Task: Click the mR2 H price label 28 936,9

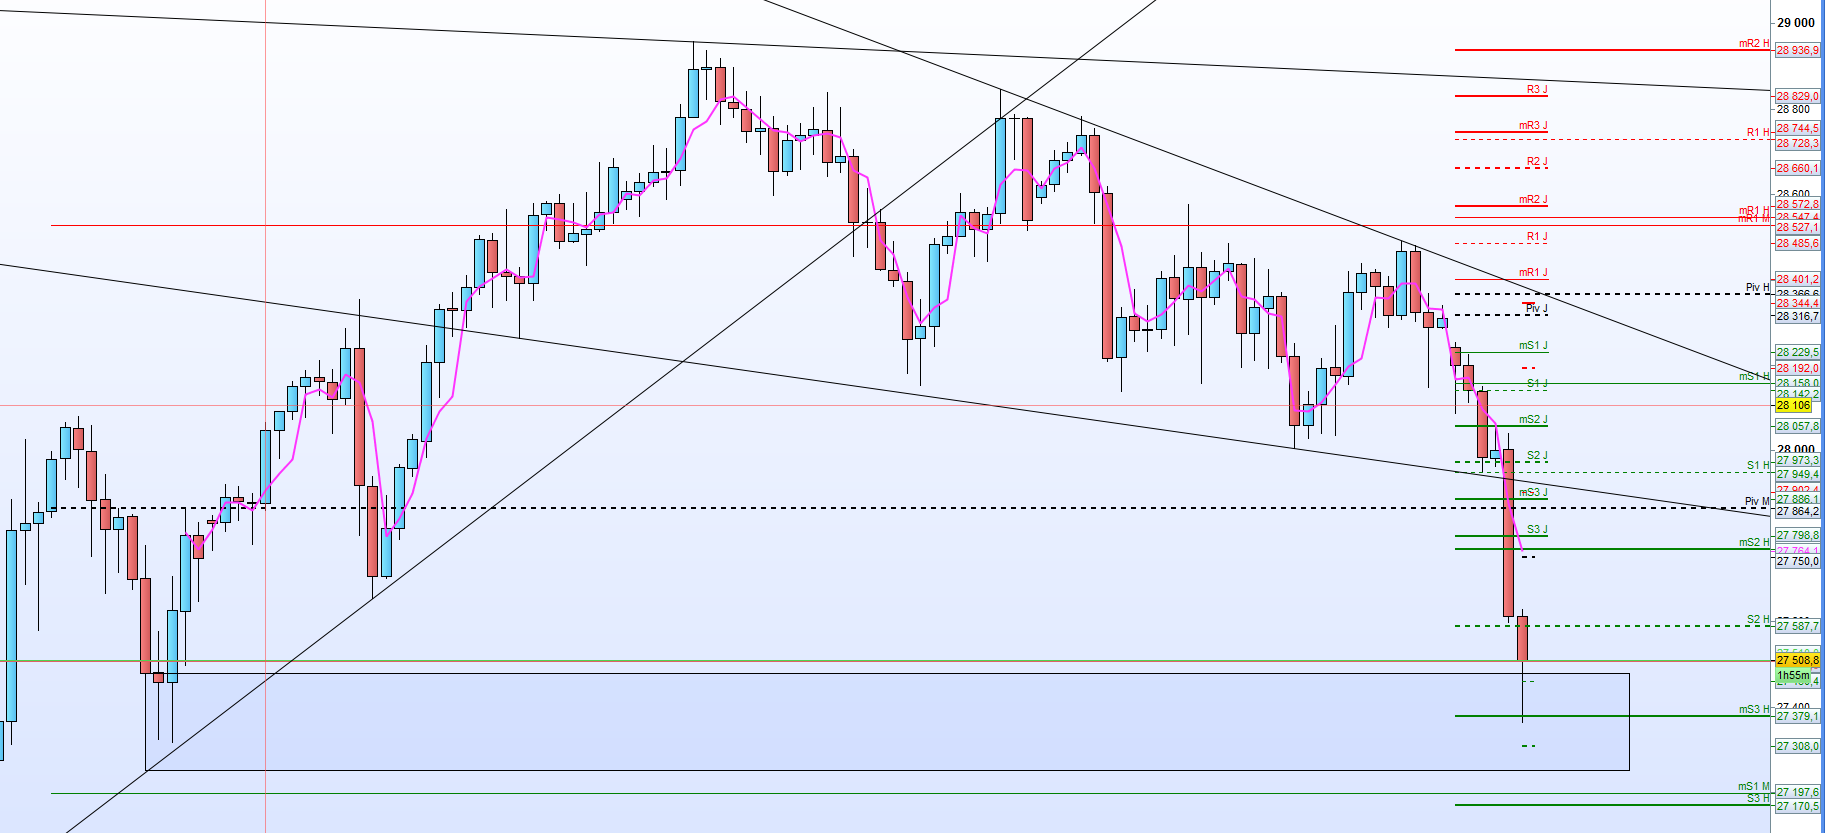Action: pyautogui.click(x=1797, y=50)
